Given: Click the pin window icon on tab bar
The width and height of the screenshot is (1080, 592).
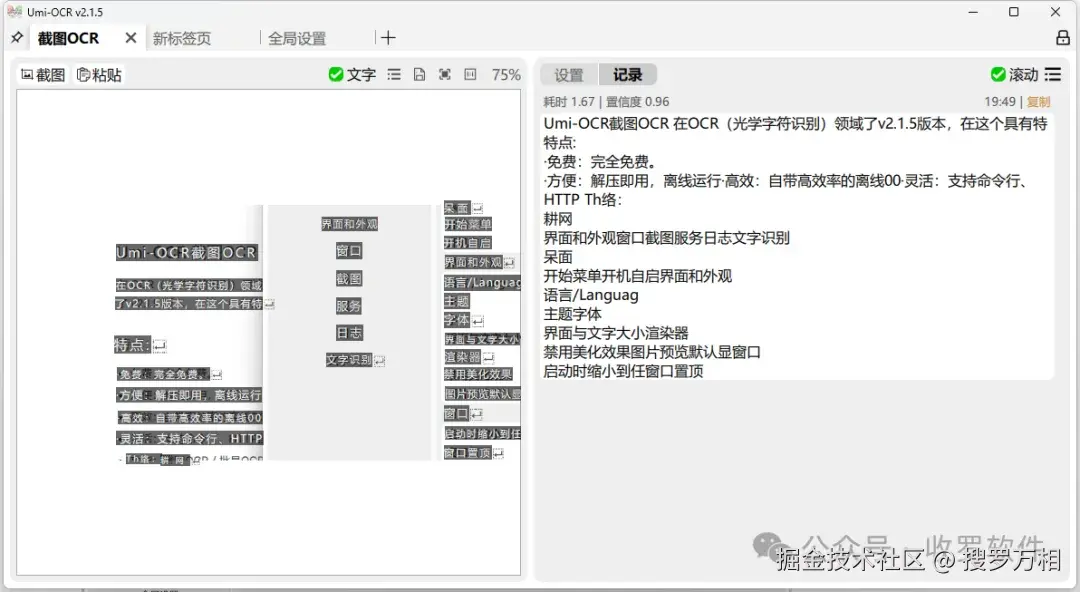Looking at the screenshot, I should [15, 37].
